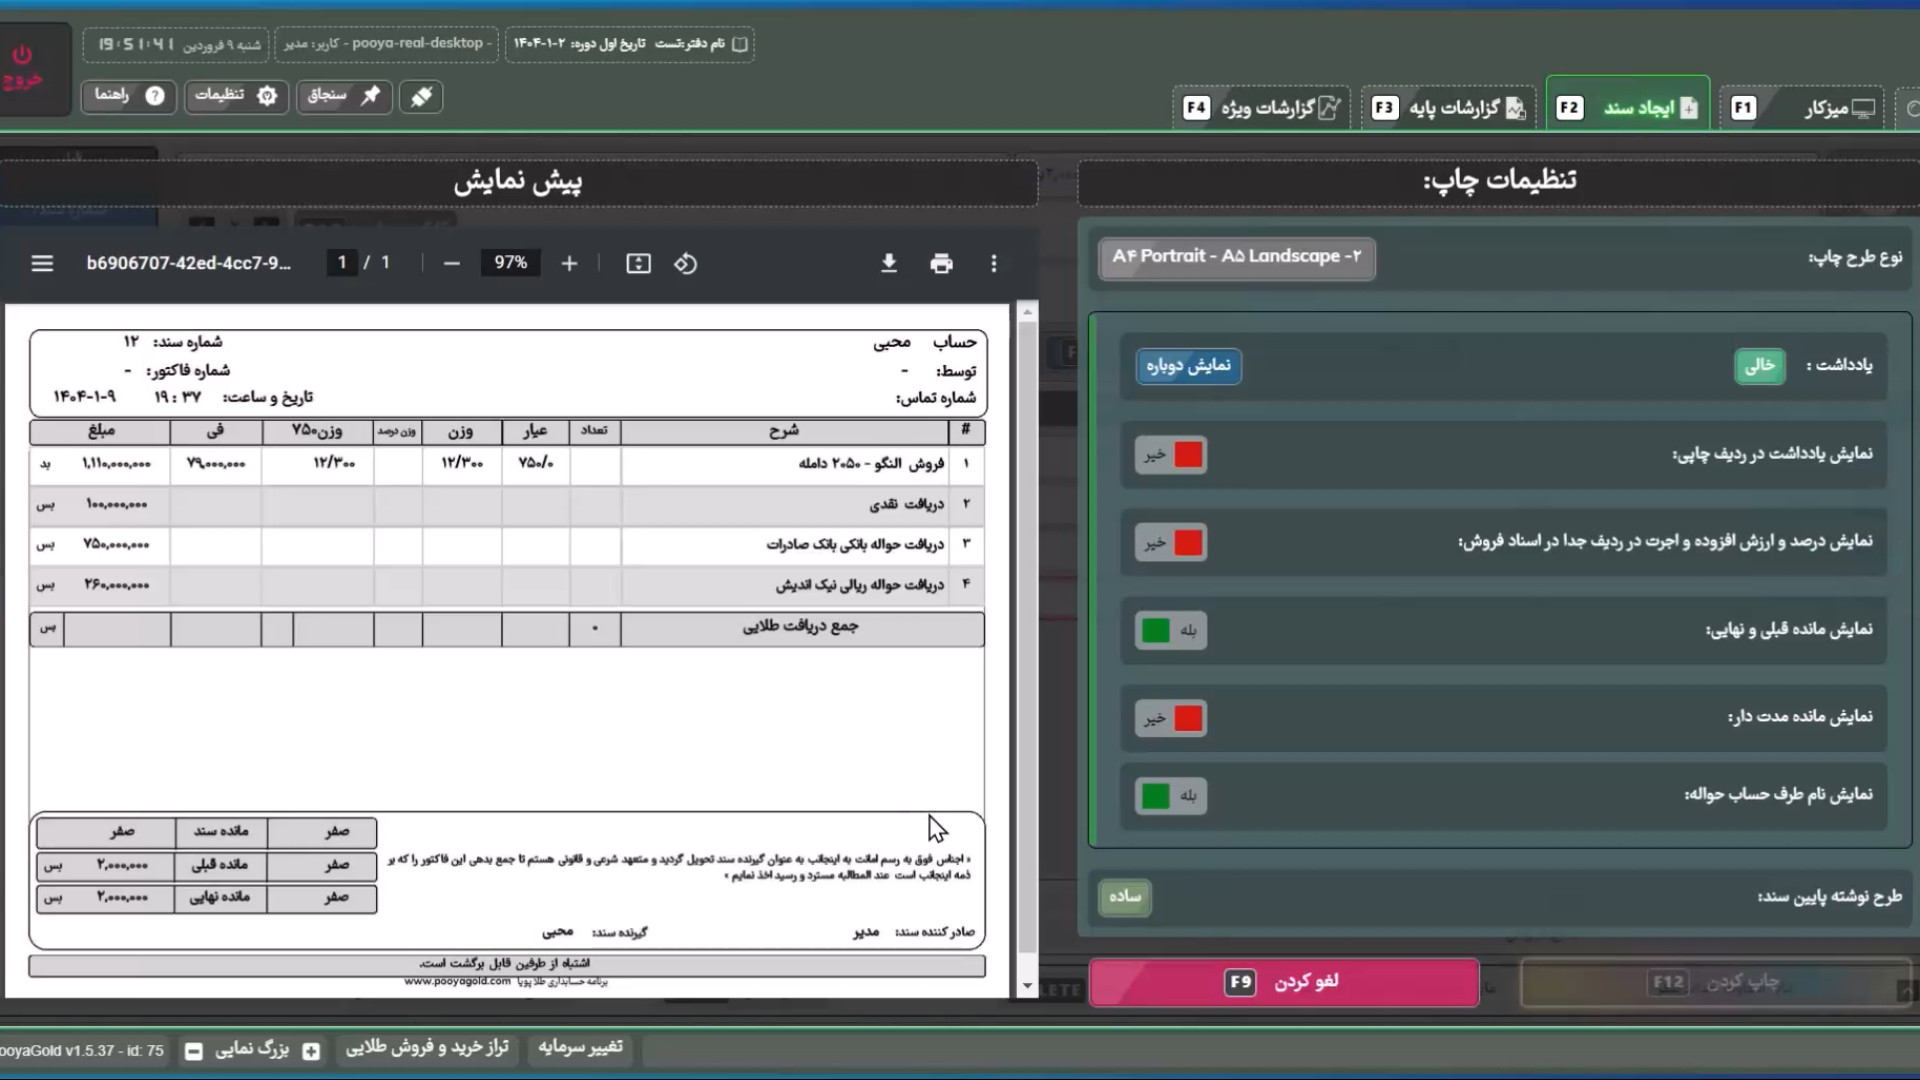The image size is (1920, 1080).
Task: Rotate the preview counterclockwise
Action: (x=685, y=263)
